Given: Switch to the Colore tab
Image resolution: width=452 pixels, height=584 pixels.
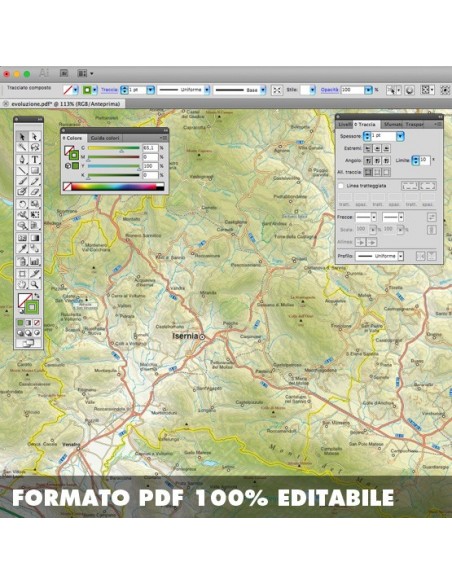Looking at the screenshot, I should pyautogui.click(x=74, y=138).
